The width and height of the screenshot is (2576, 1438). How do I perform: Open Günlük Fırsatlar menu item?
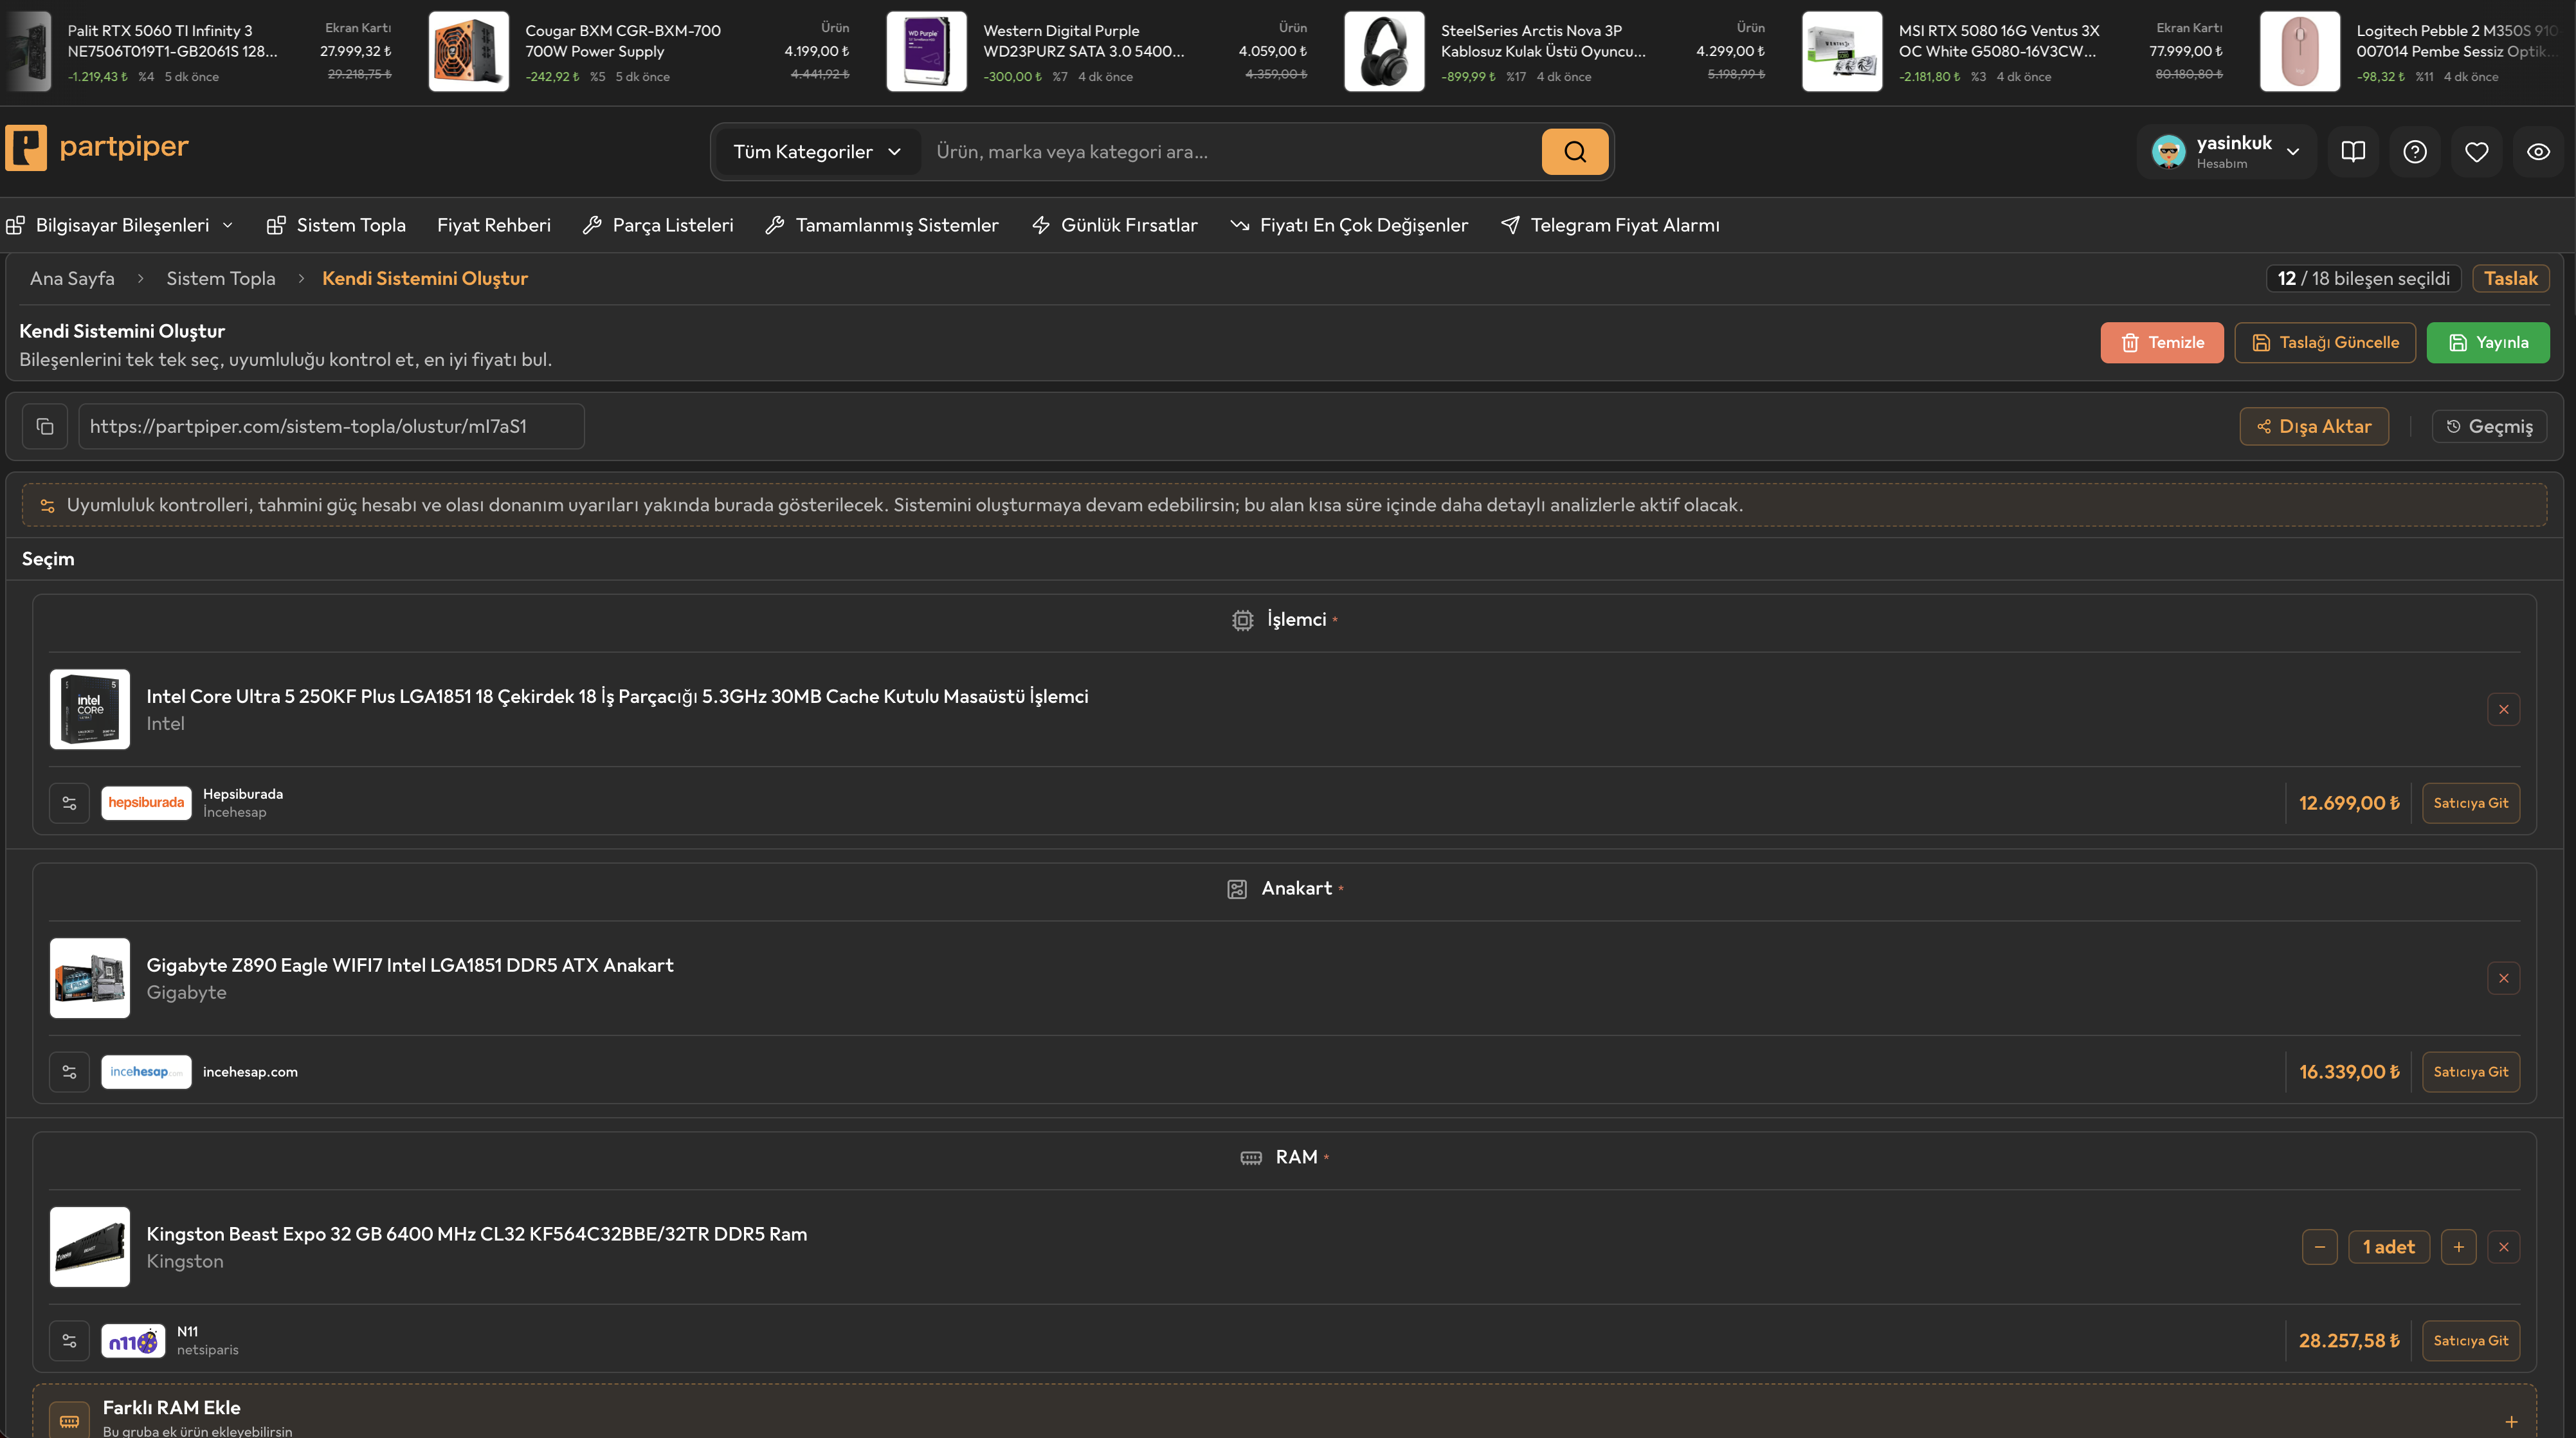[x=1114, y=225]
